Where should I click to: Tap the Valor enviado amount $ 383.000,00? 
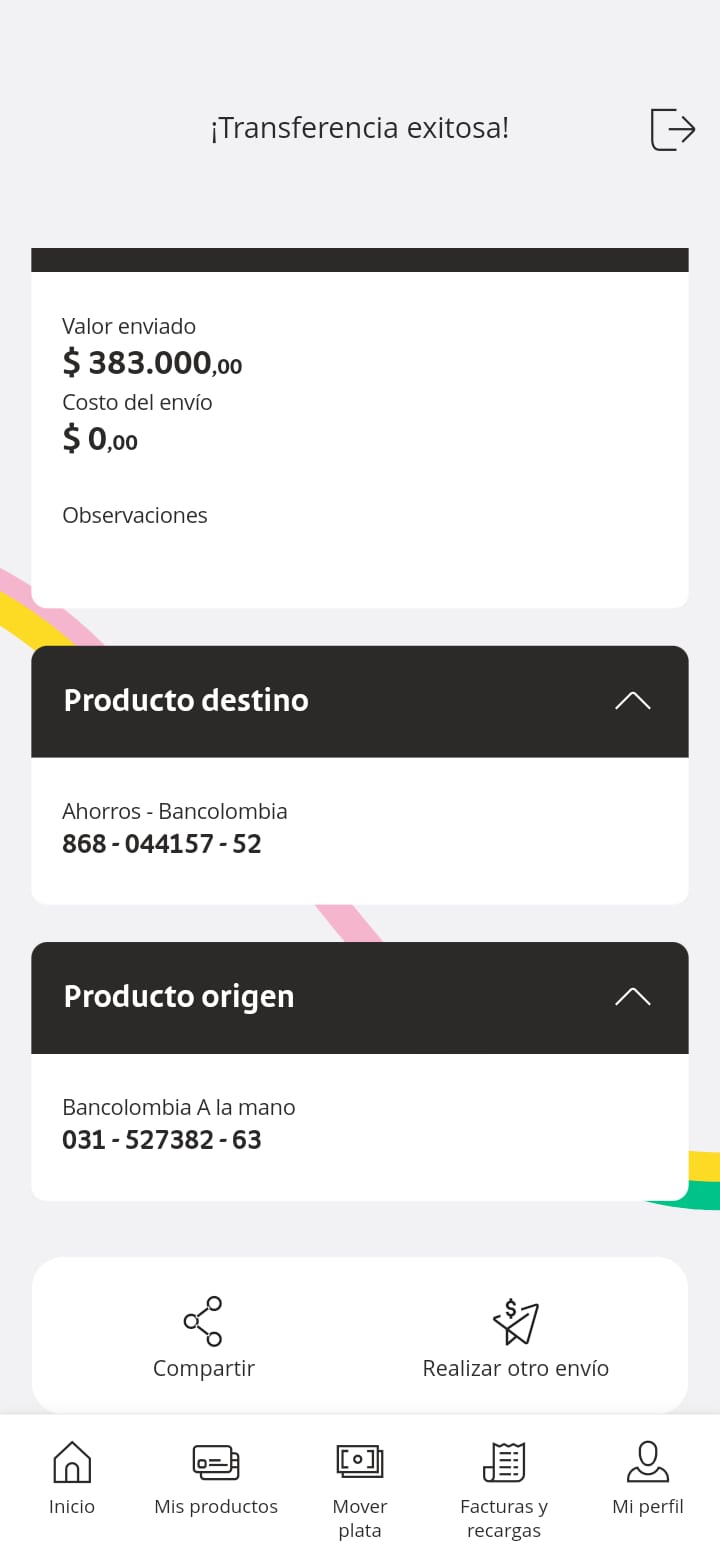[152, 363]
